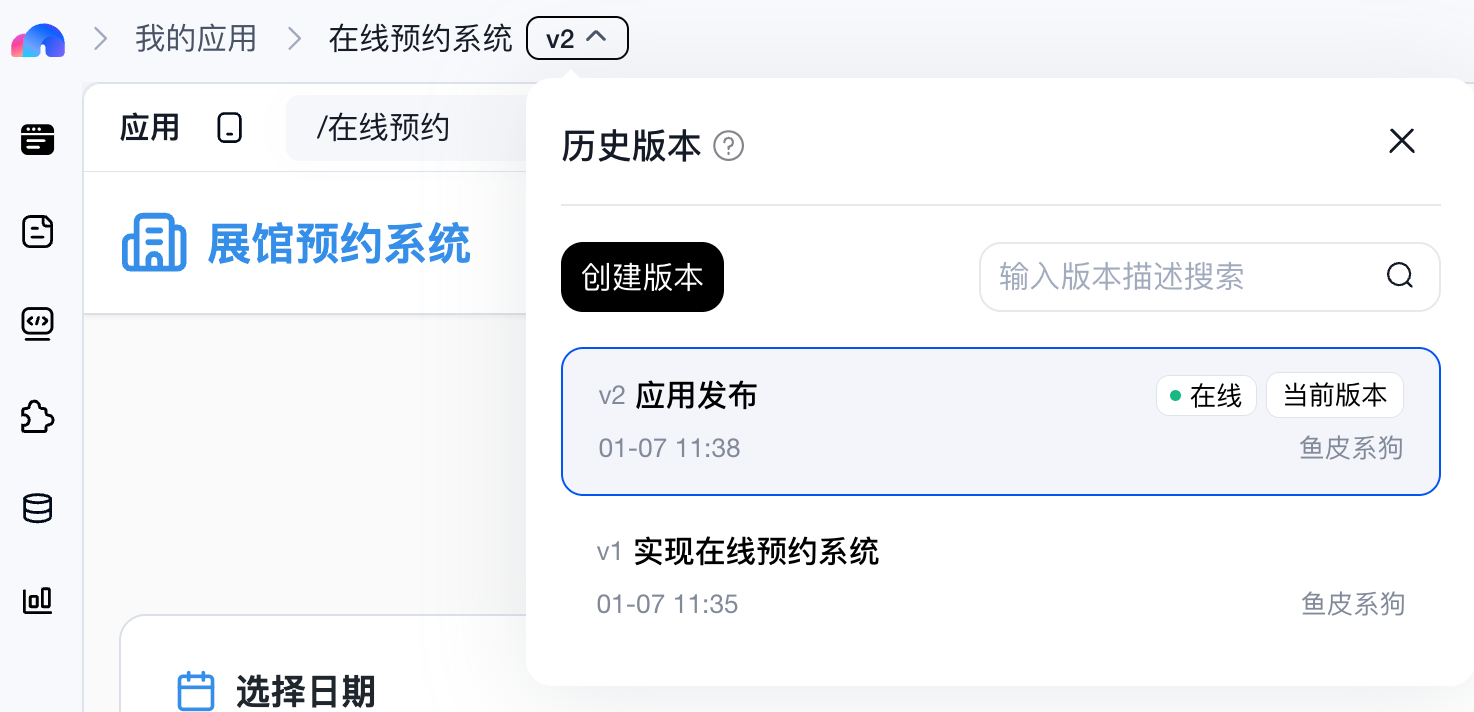Open the card layout sidebar icon
The width and height of the screenshot is (1474, 712).
(38, 139)
